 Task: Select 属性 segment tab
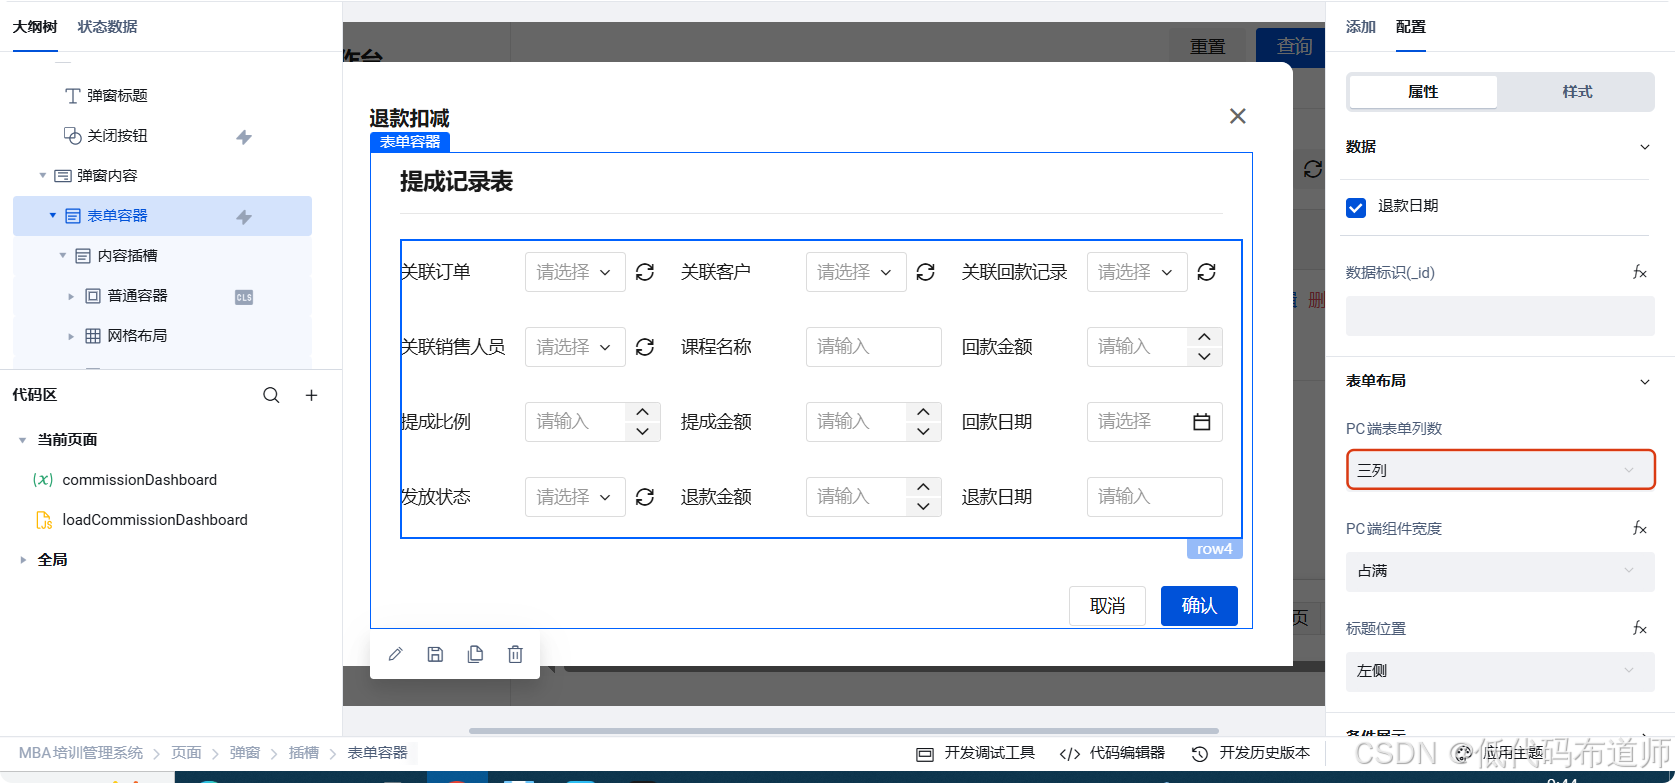click(x=1423, y=92)
